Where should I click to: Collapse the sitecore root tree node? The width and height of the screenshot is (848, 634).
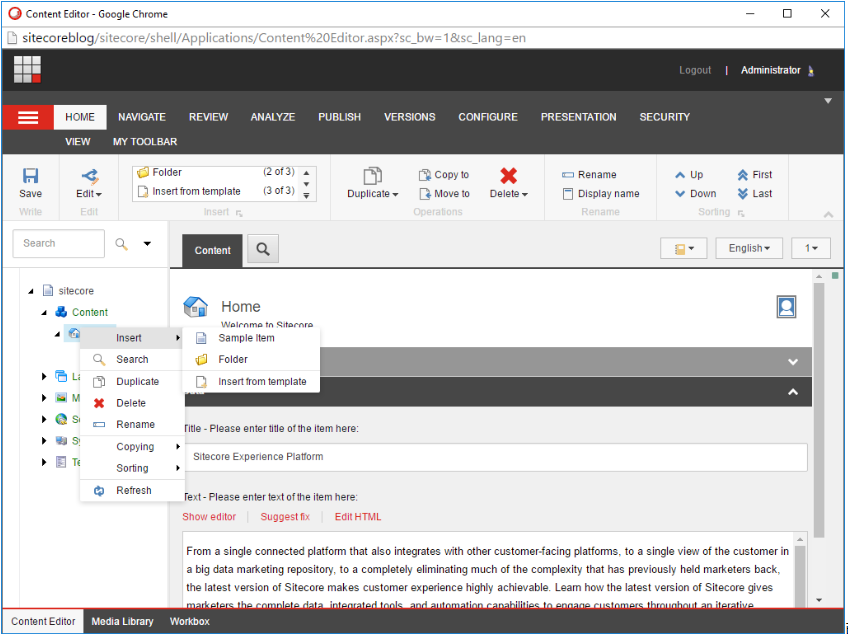(31, 291)
